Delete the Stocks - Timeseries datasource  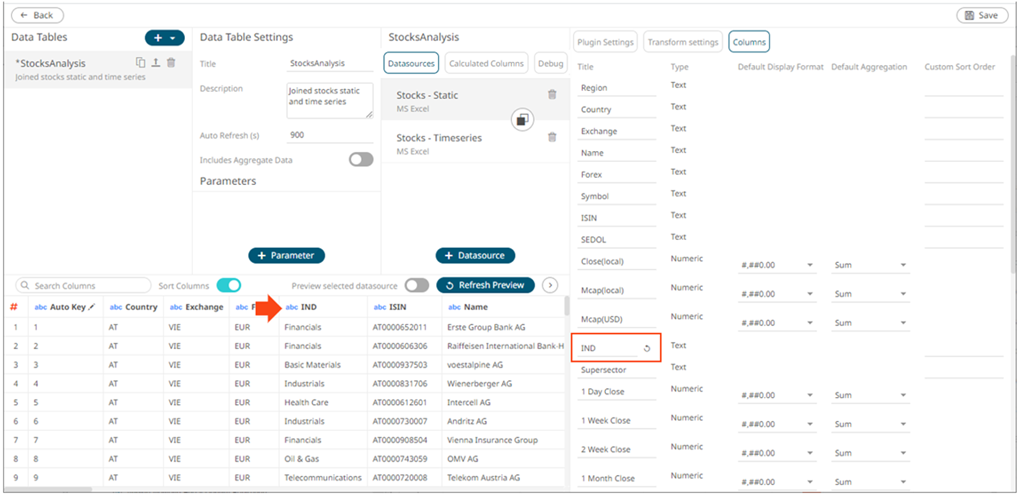click(552, 139)
